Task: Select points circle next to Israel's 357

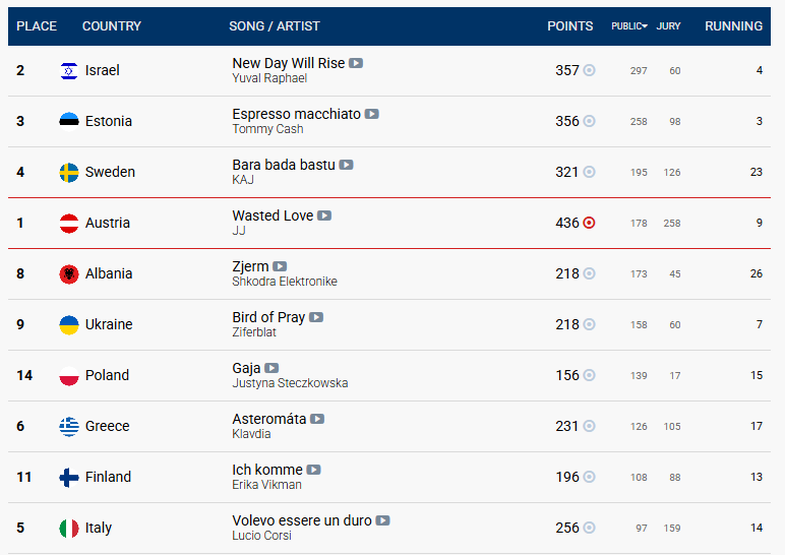Action: coord(589,70)
